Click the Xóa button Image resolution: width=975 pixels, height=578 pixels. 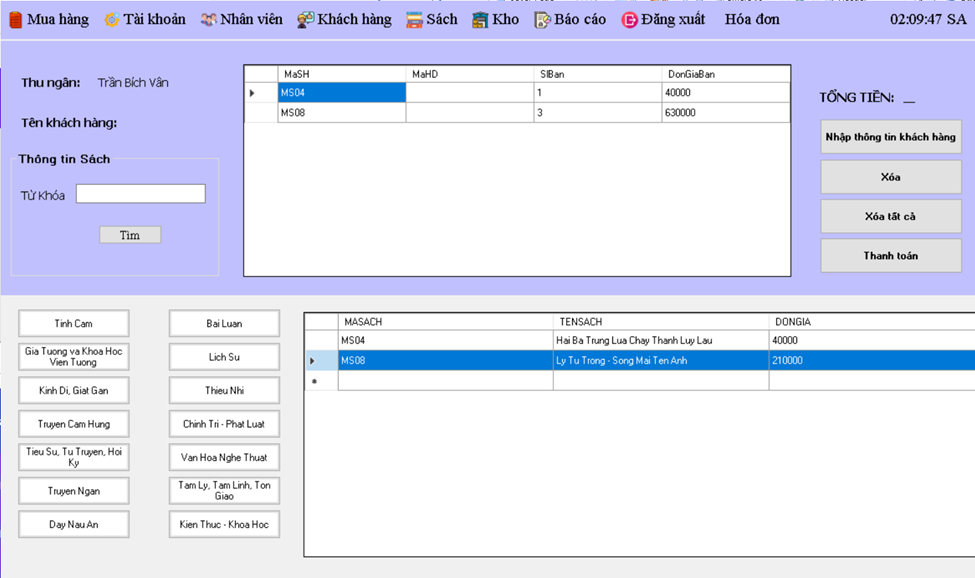pyautogui.click(x=890, y=177)
